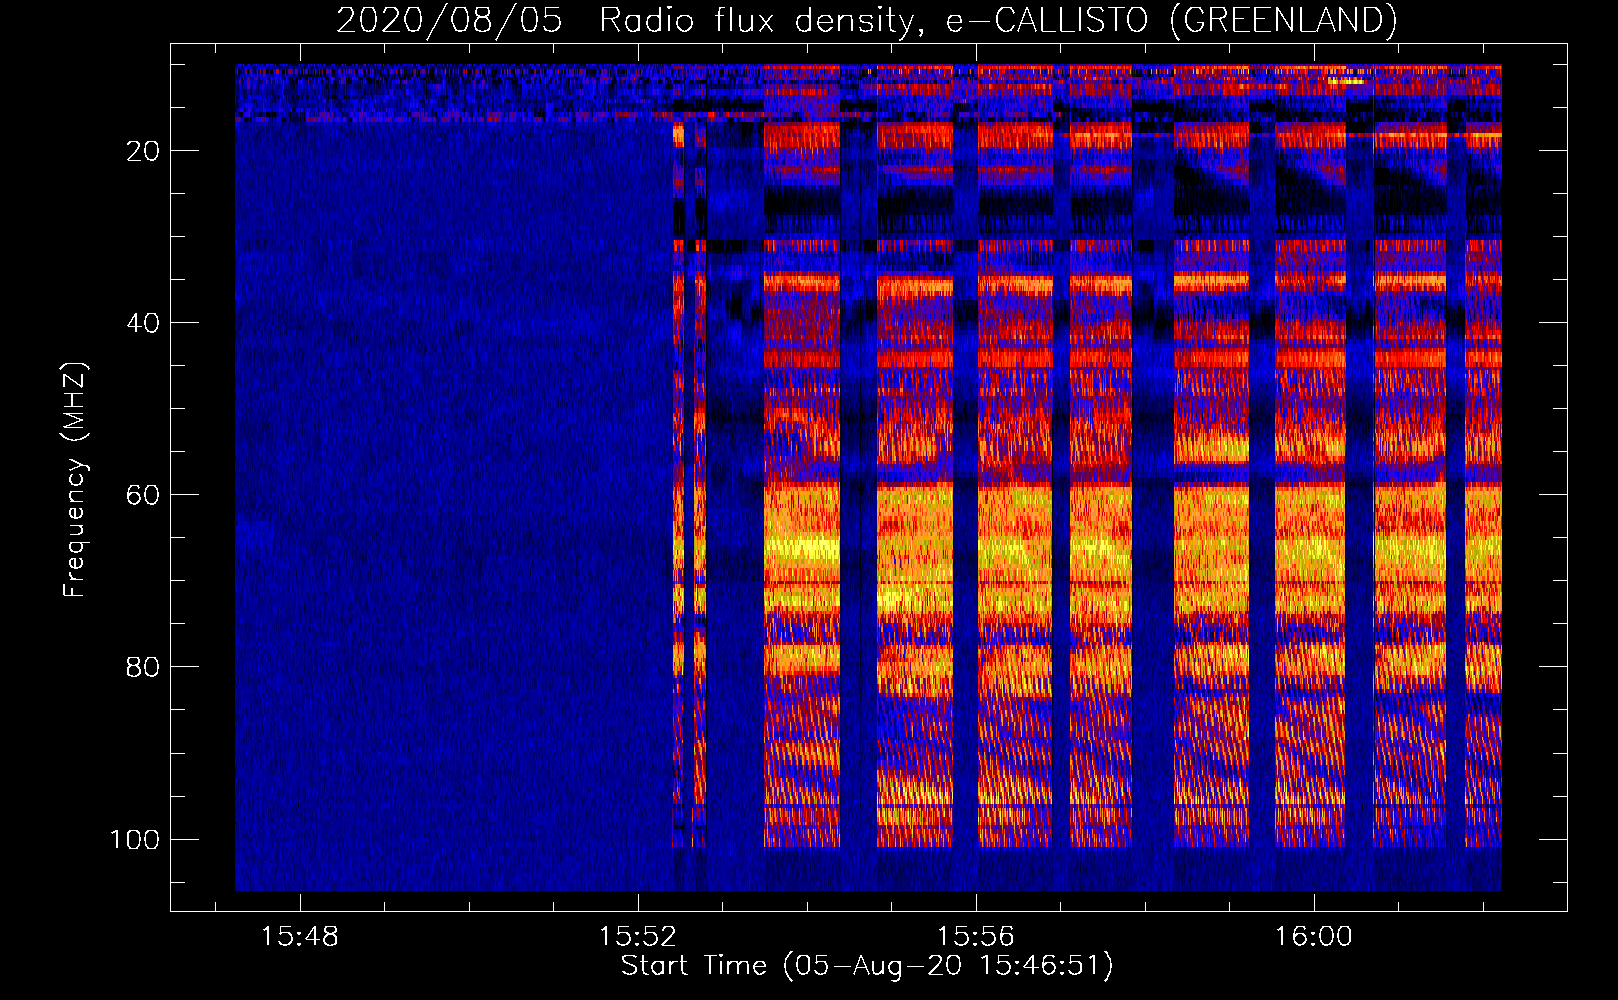Click the 'Start Time (05-Aug-20 15:46:51)' label
This screenshot has height=1000, width=1618.
pos(867,966)
